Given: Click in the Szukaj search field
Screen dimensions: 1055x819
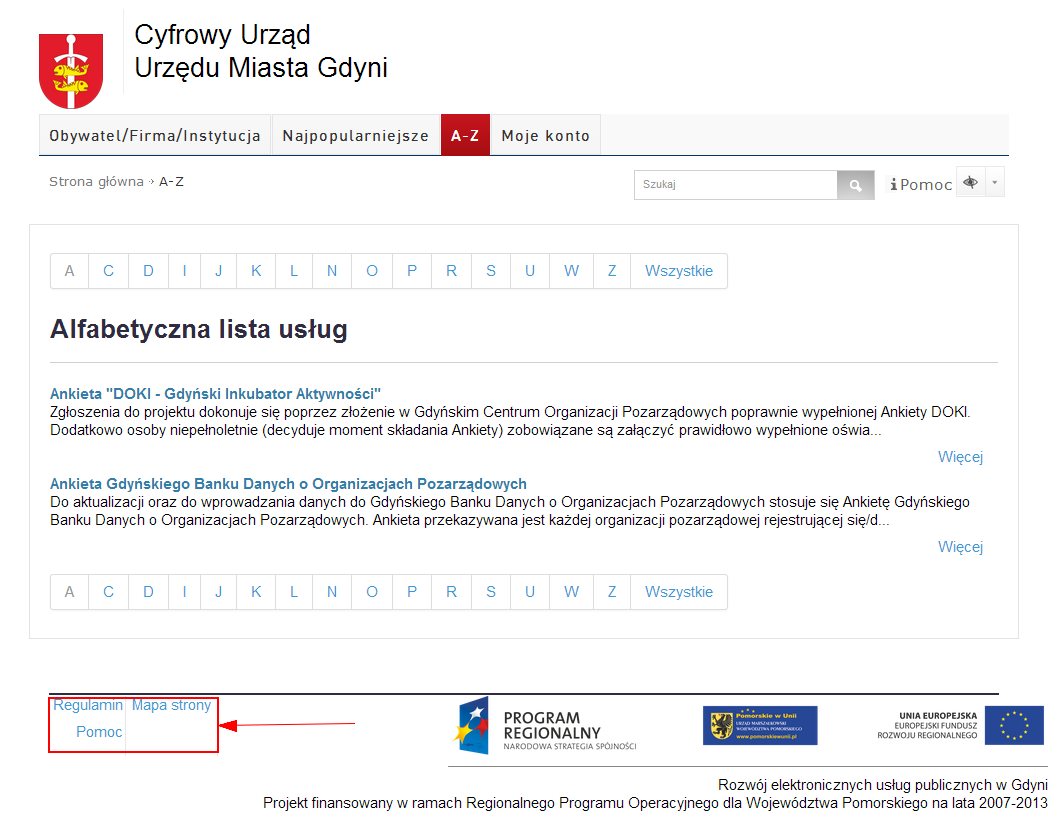Looking at the screenshot, I should [735, 185].
